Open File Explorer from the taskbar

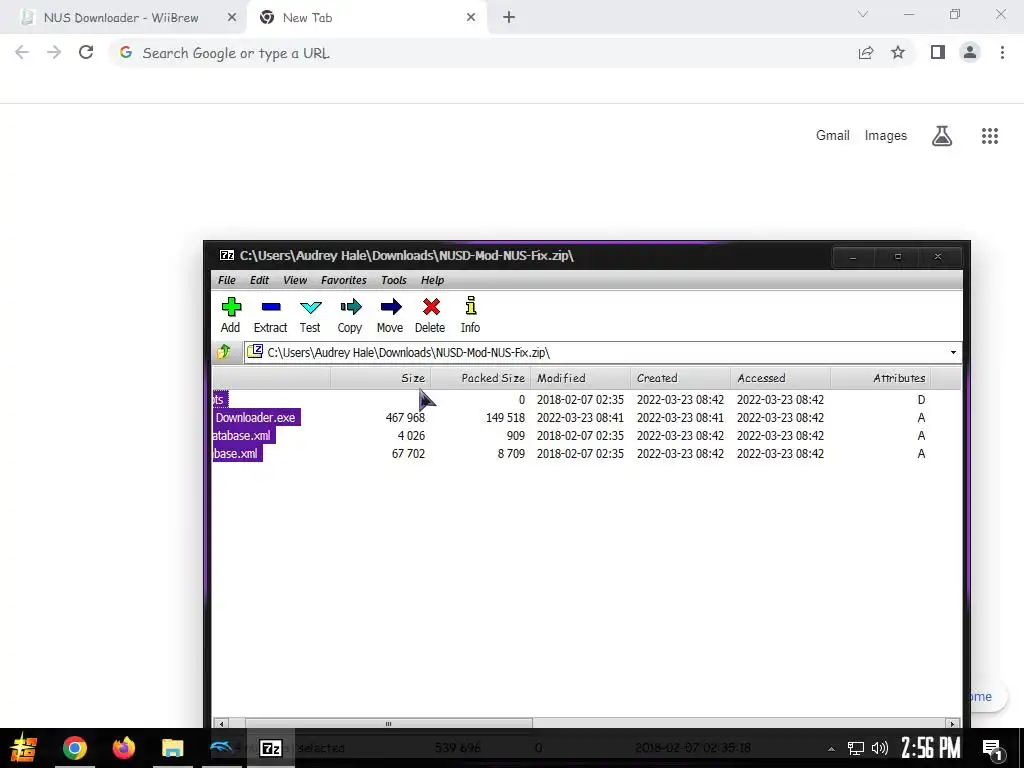click(x=172, y=748)
